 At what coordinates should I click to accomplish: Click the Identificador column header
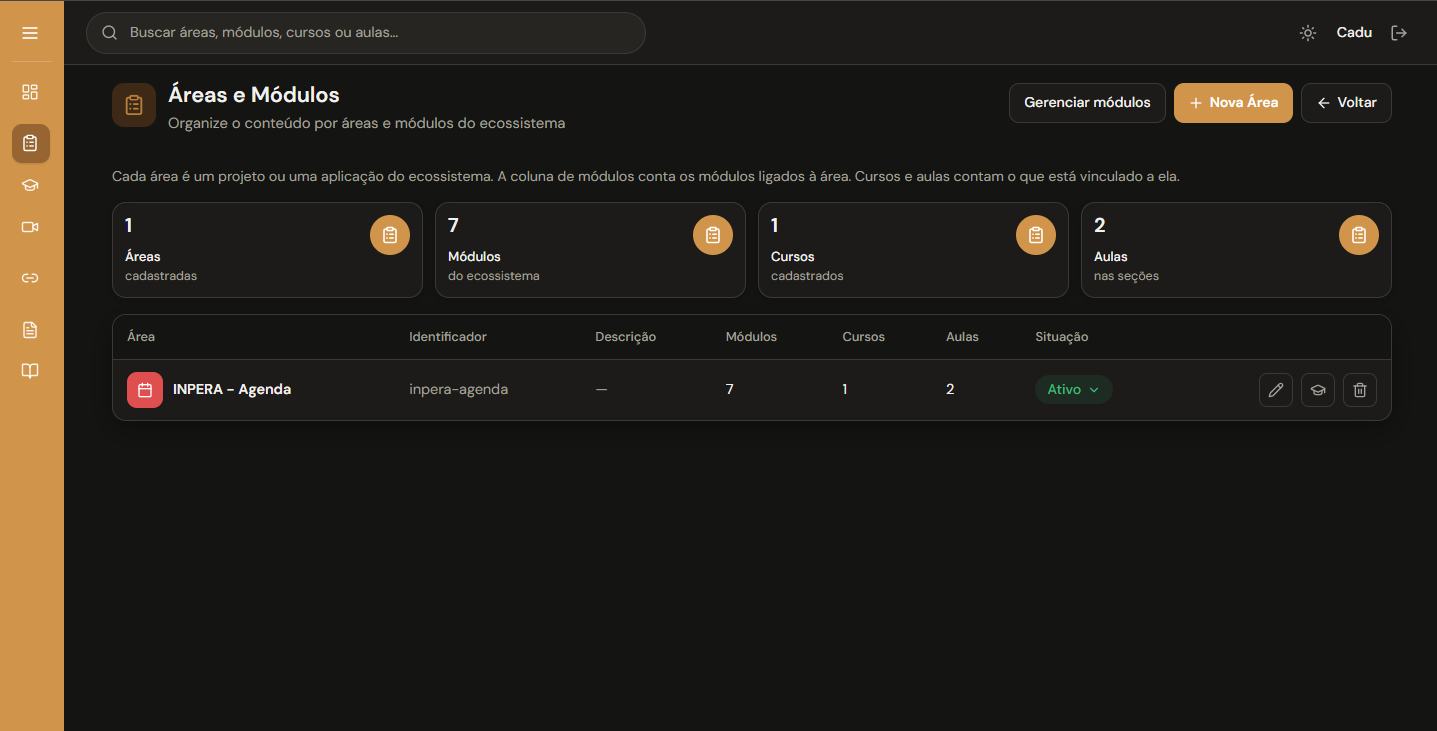click(x=448, y=337)
